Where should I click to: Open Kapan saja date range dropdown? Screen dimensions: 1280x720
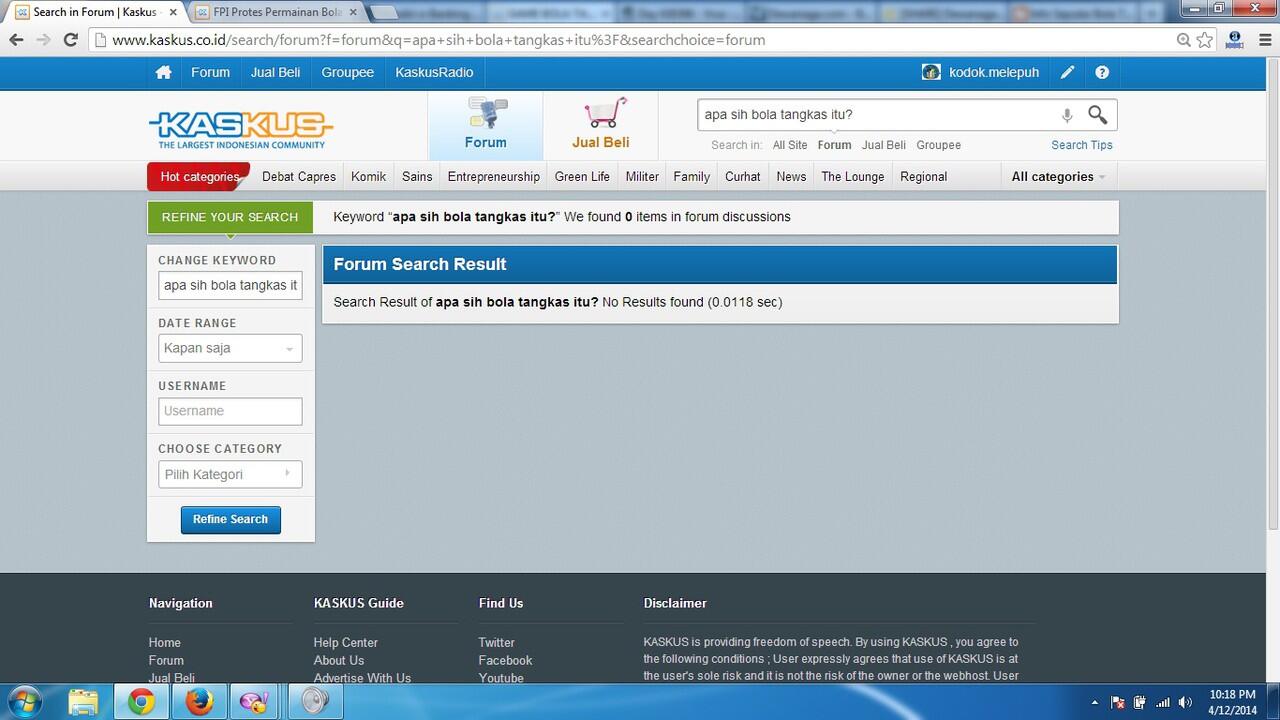click(230, 348)
